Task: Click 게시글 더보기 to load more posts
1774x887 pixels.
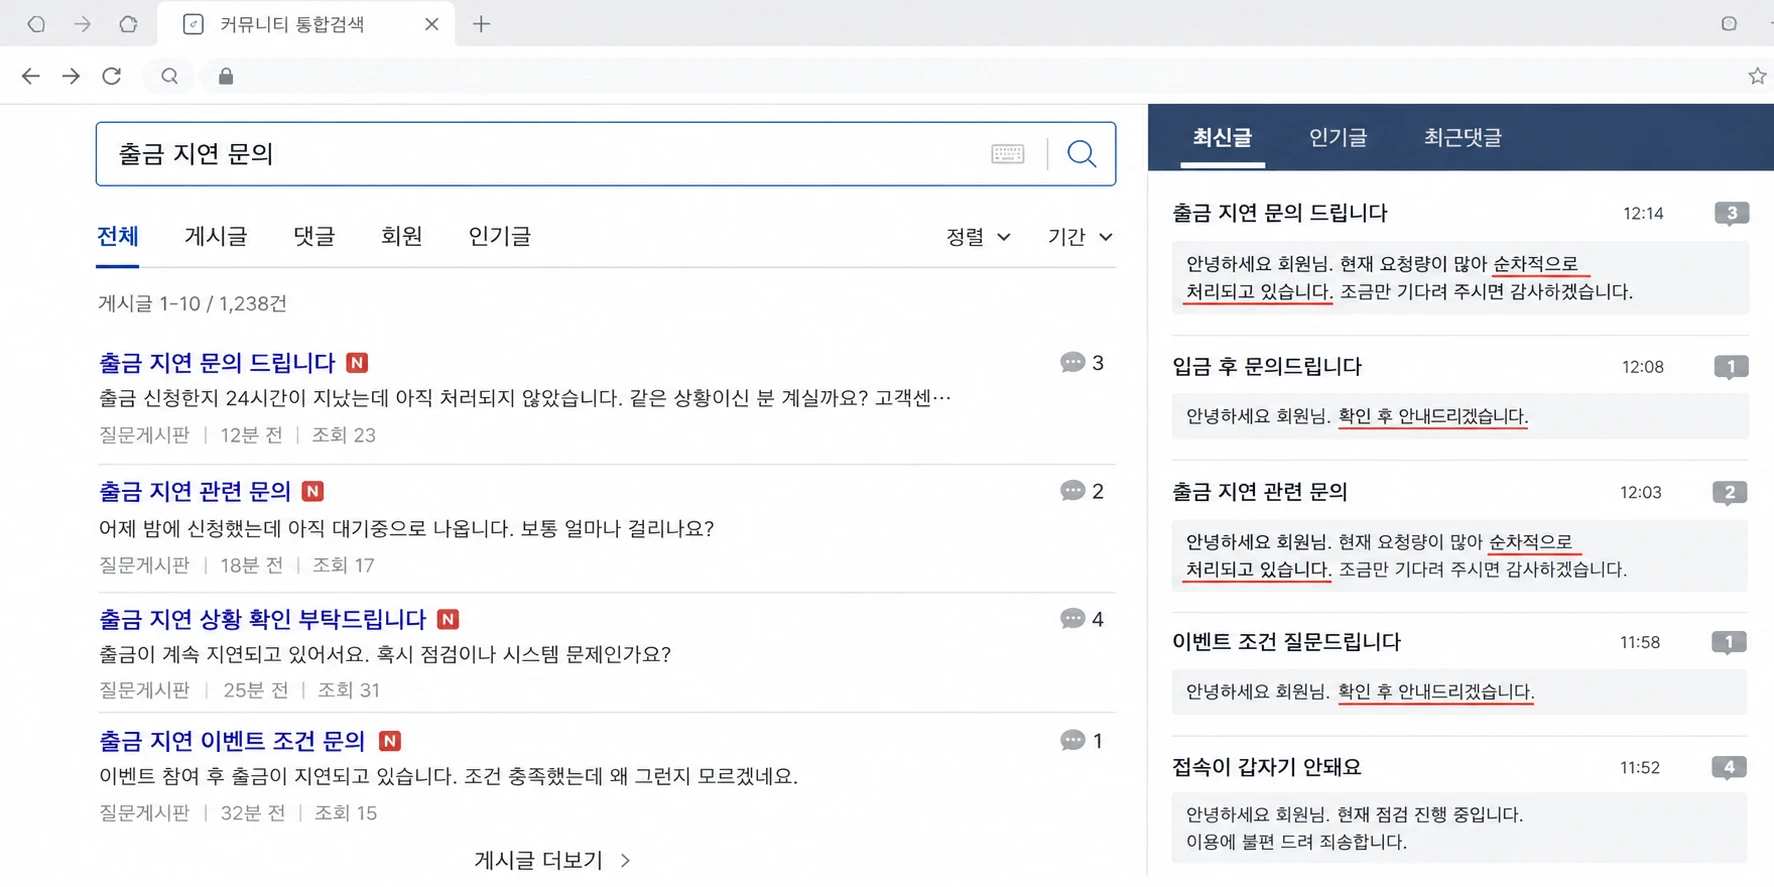Action: tap(552, 860)
